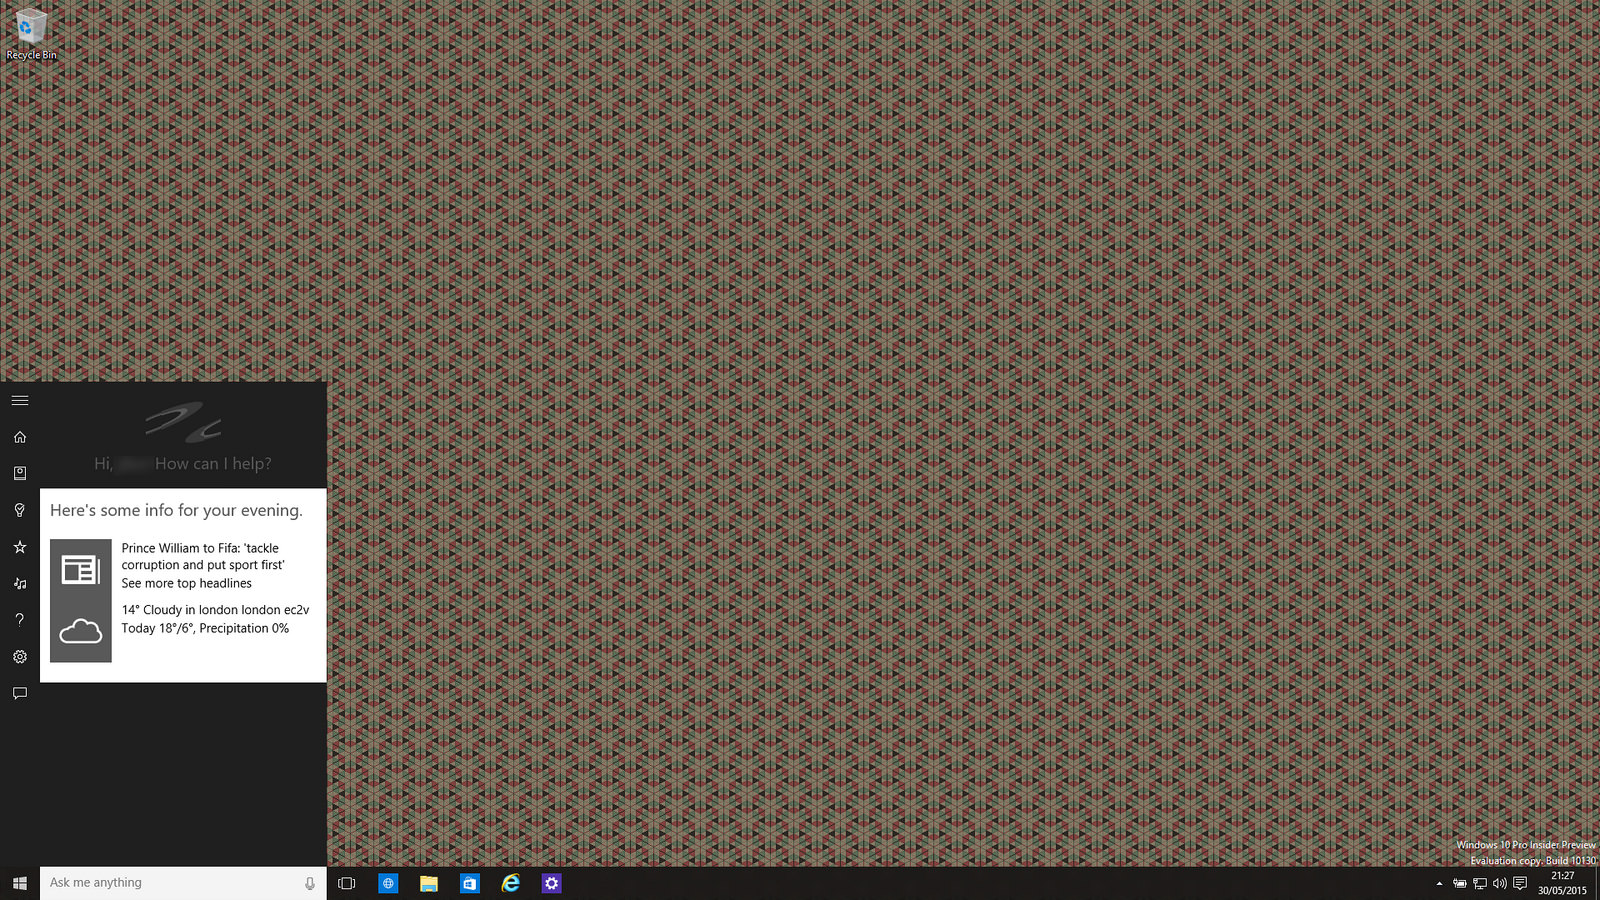Click the 'Ask me anything' search box
This screenshot has width=1600, height=900.
pos(170,883)
